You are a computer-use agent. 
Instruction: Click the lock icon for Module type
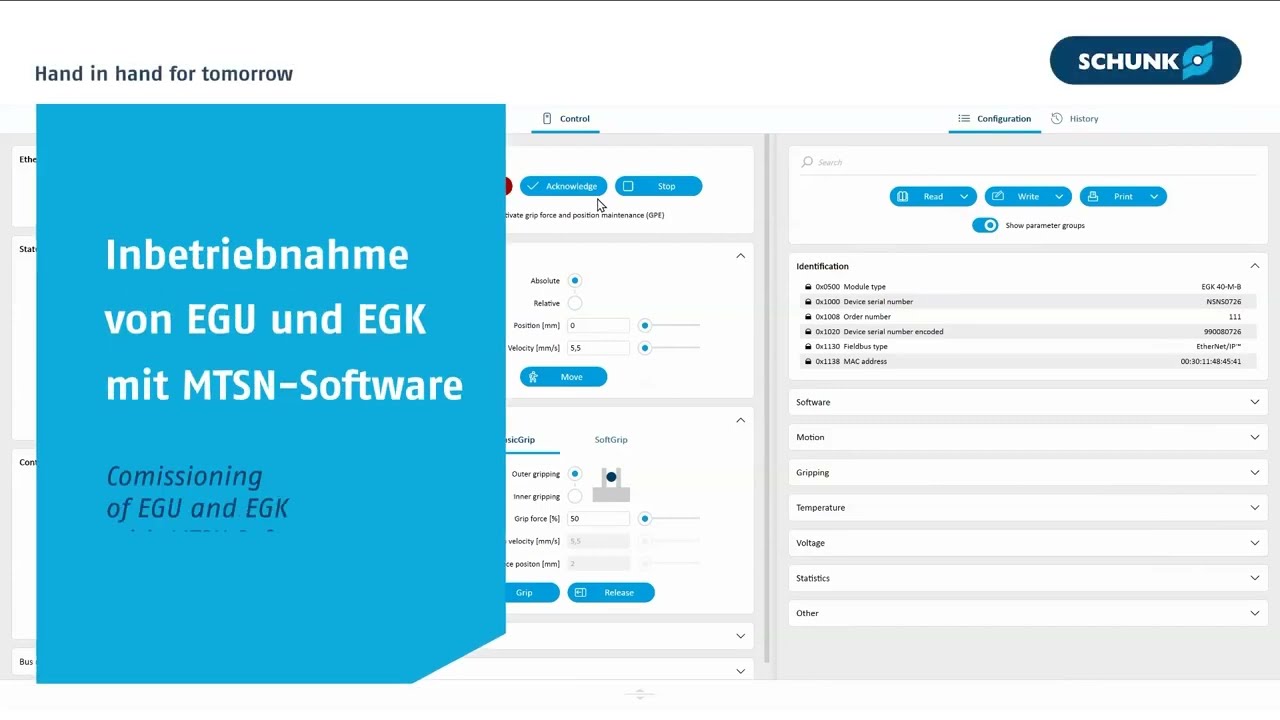(808, 287)
